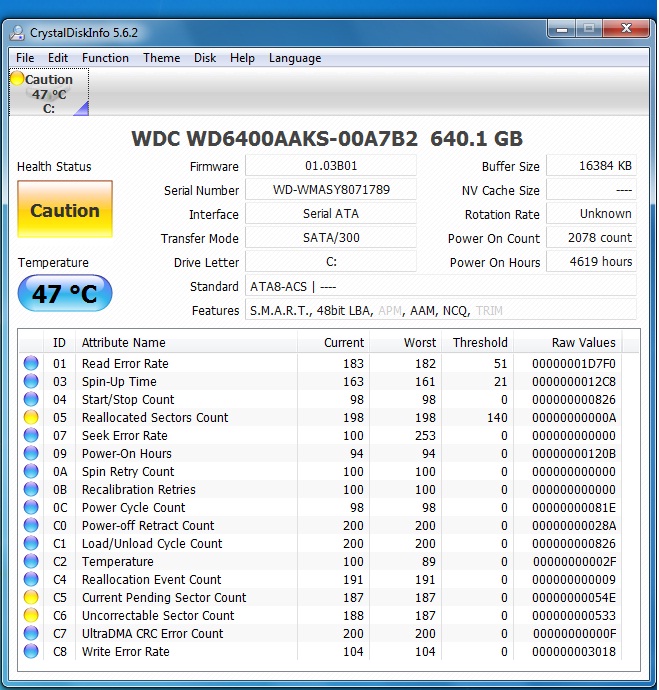
Task: Click the blue status icon for Write Error Rate
Action: 31,652
